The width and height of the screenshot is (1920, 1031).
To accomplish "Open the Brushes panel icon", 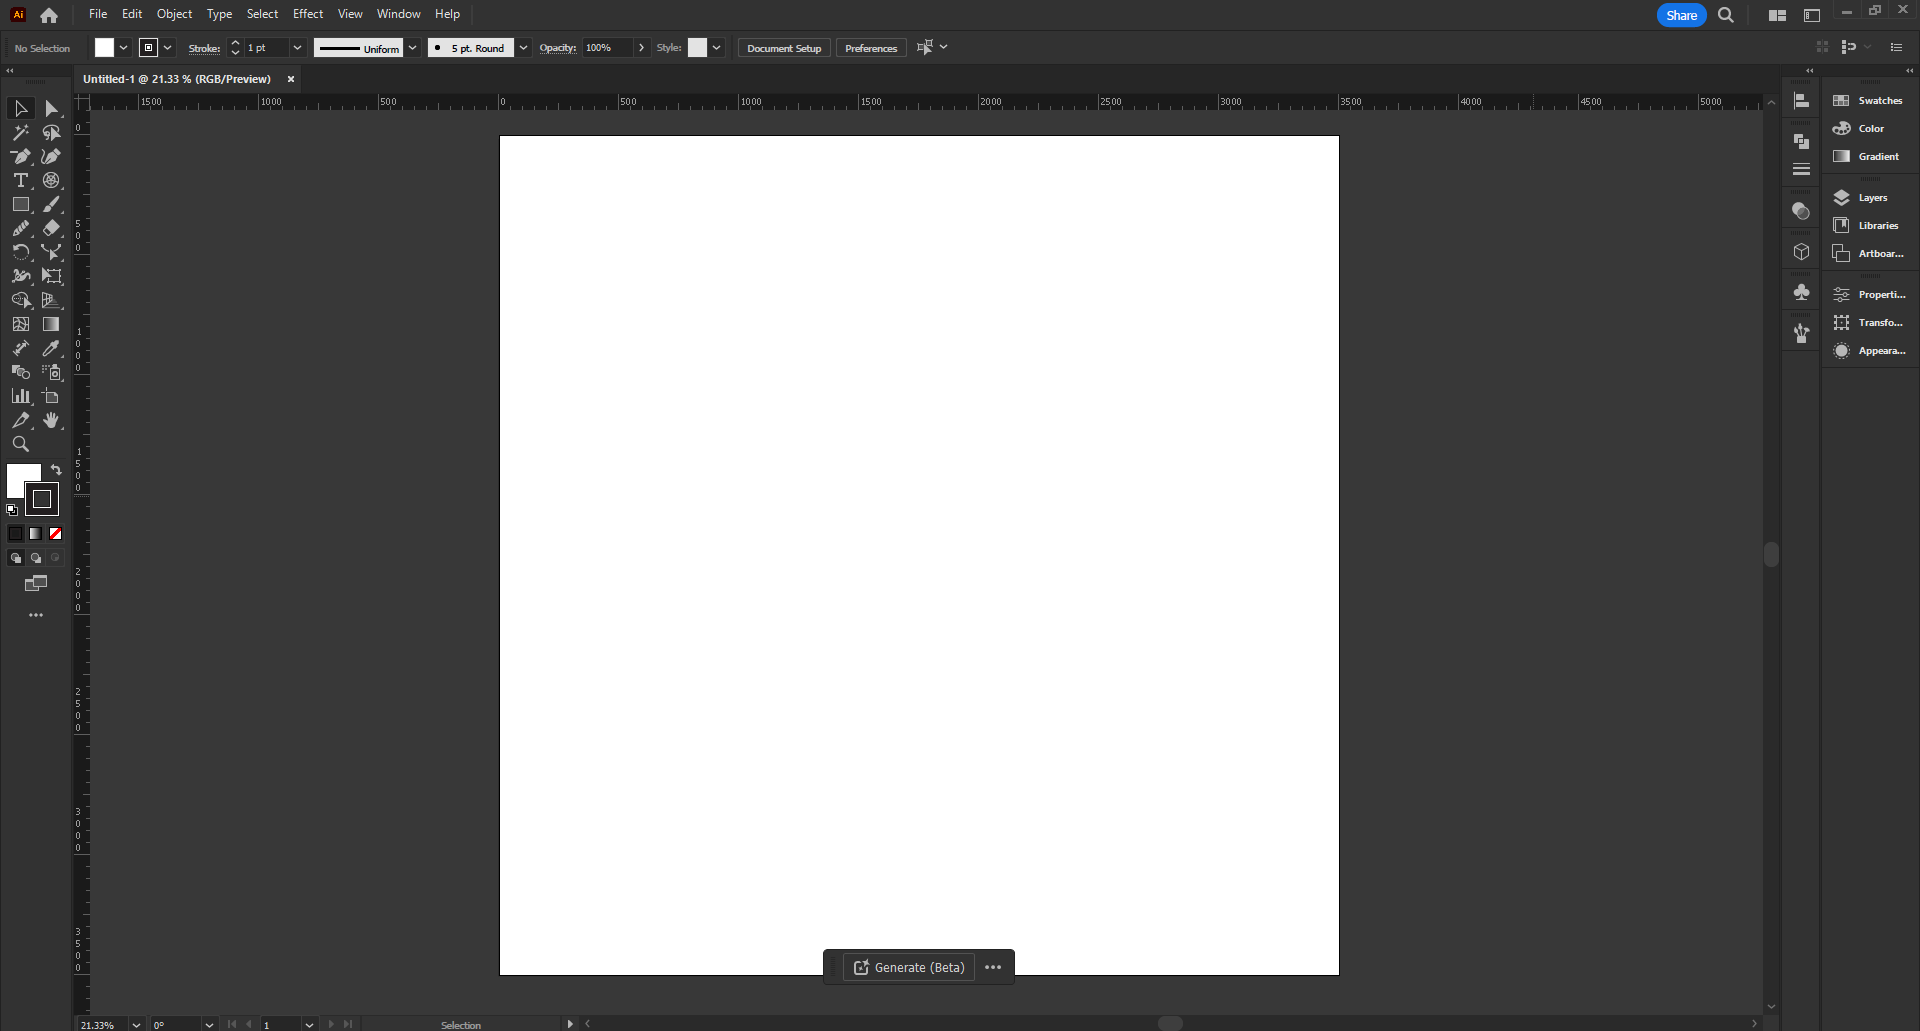I will [x=1801, y=333].
